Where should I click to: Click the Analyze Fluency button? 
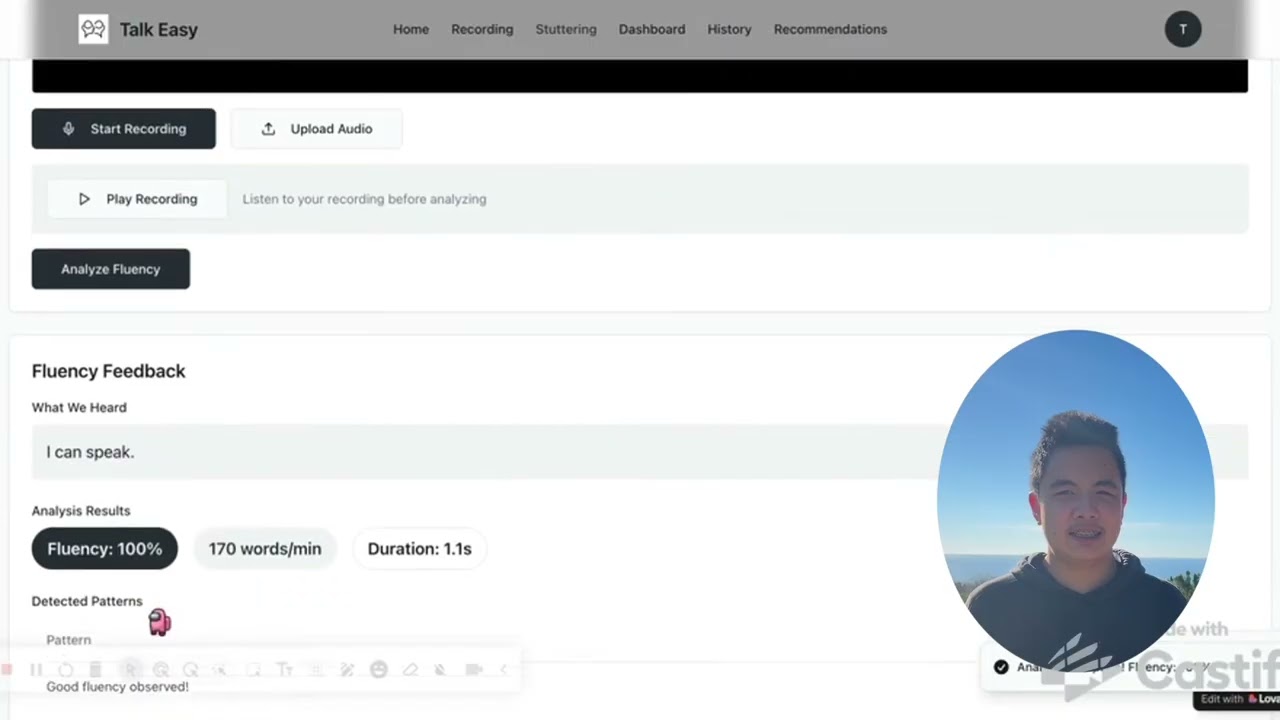110,269
